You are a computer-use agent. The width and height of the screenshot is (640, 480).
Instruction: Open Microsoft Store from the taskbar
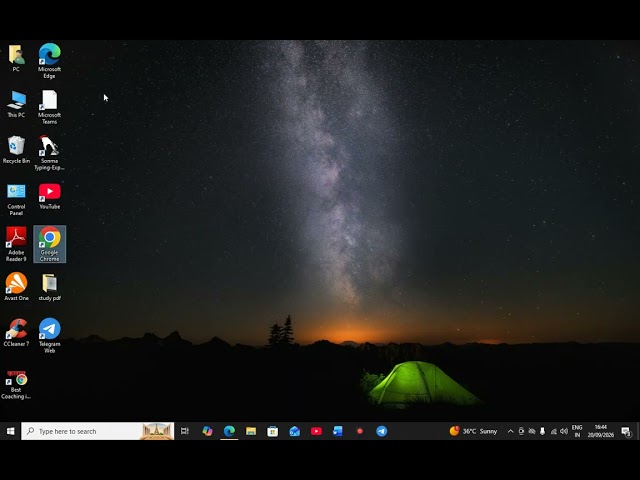point(273,431)
